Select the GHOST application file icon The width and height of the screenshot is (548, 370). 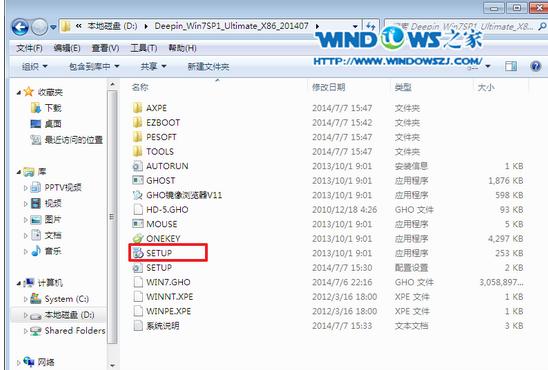coord(138,180)
